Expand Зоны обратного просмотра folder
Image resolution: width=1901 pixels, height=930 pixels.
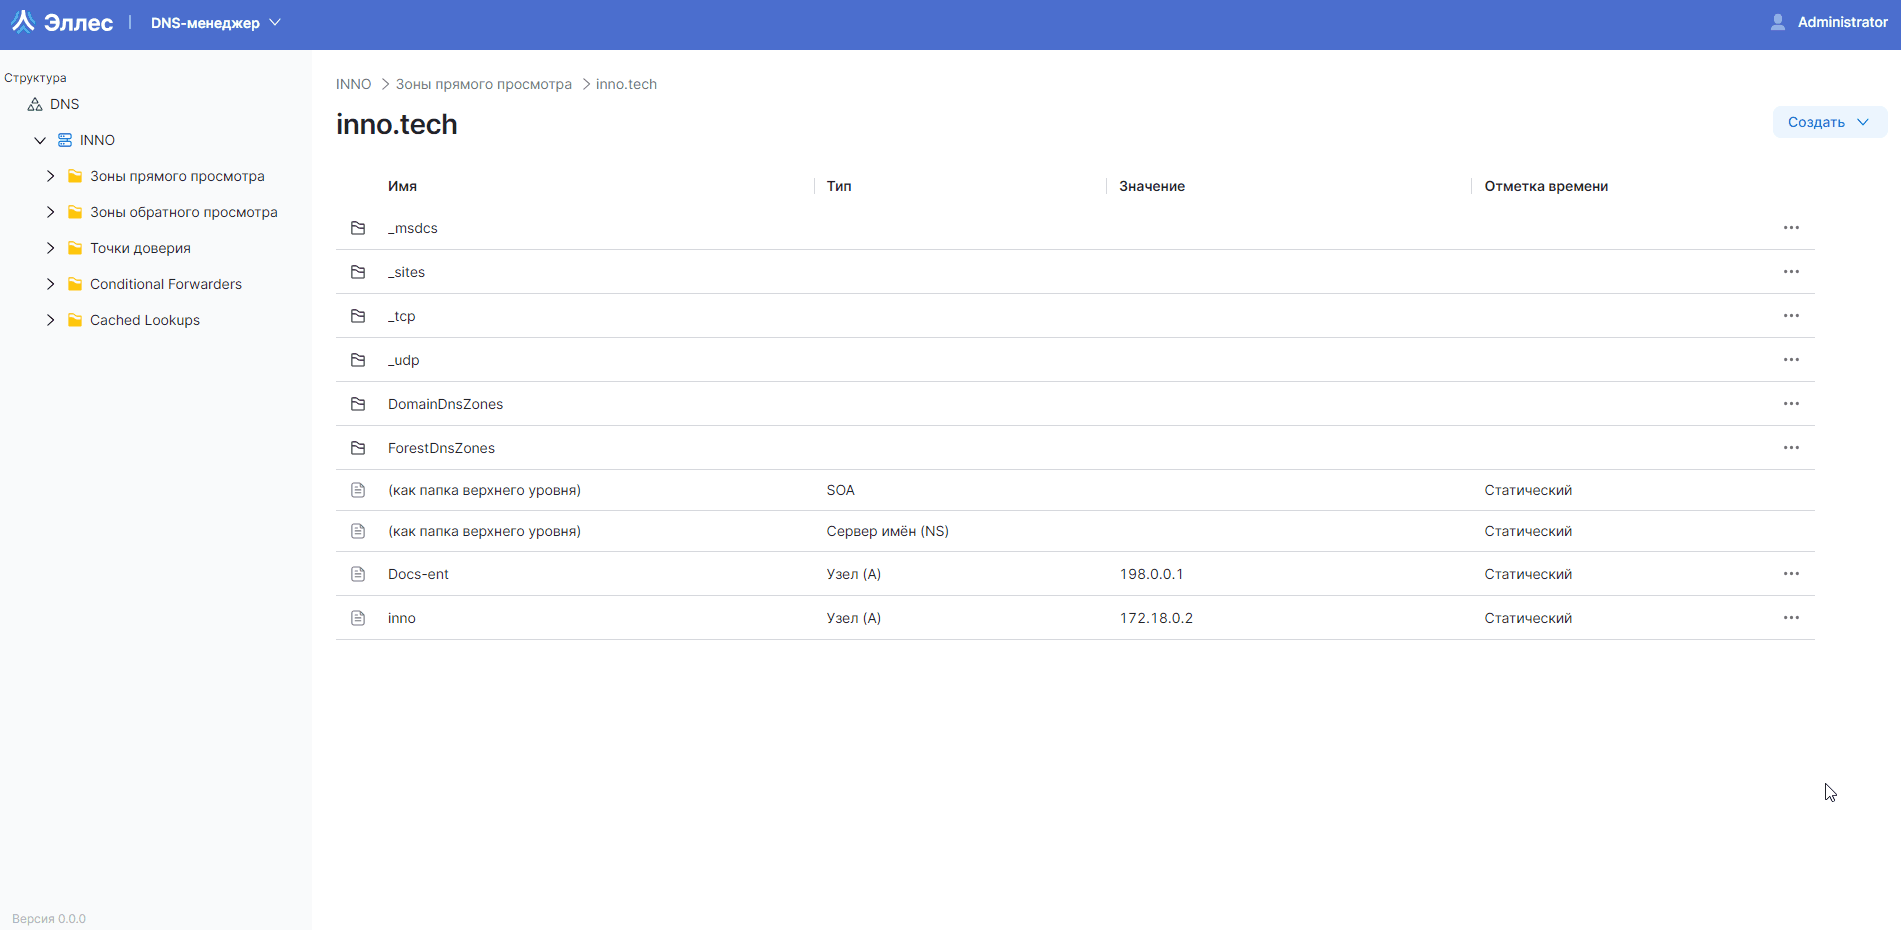coord(50,212)
